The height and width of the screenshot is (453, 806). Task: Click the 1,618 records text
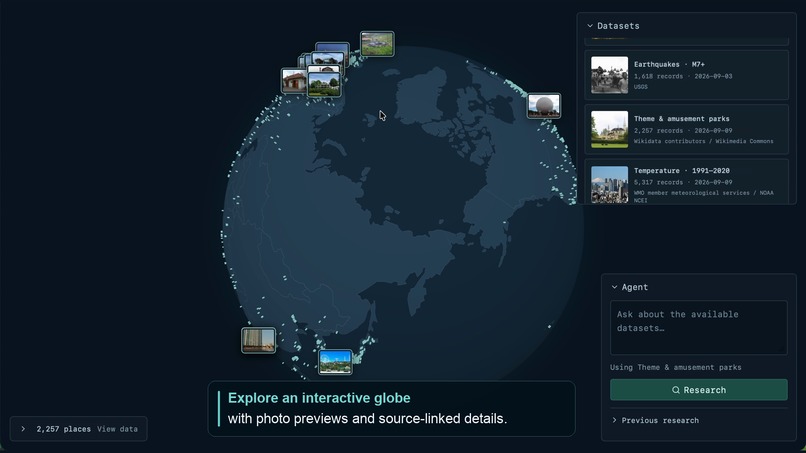(658, 76)
